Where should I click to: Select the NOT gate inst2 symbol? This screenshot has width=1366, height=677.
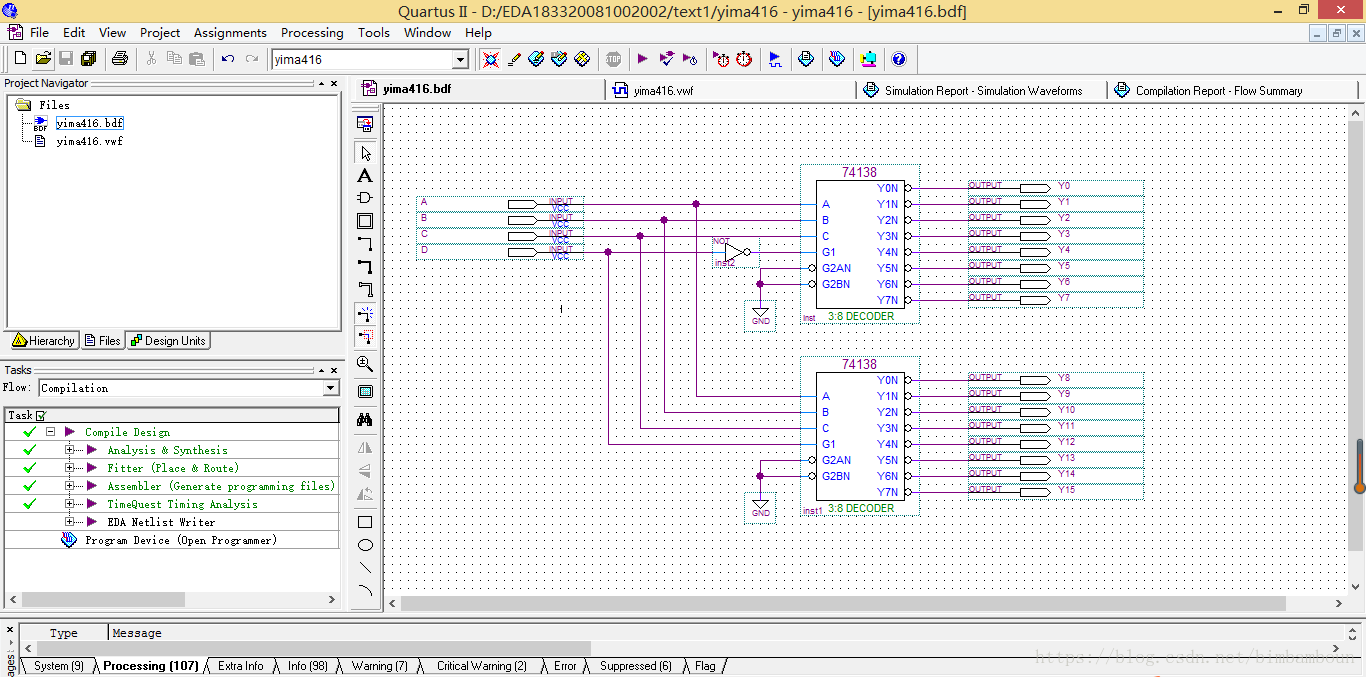click(x=736, y=252)
